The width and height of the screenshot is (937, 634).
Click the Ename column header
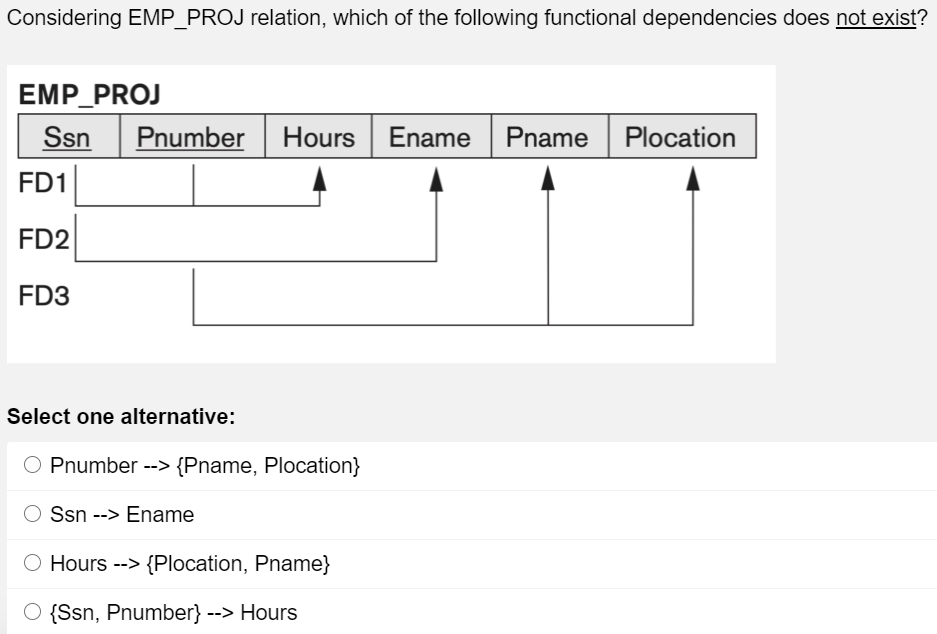click(x=432, y=137)
